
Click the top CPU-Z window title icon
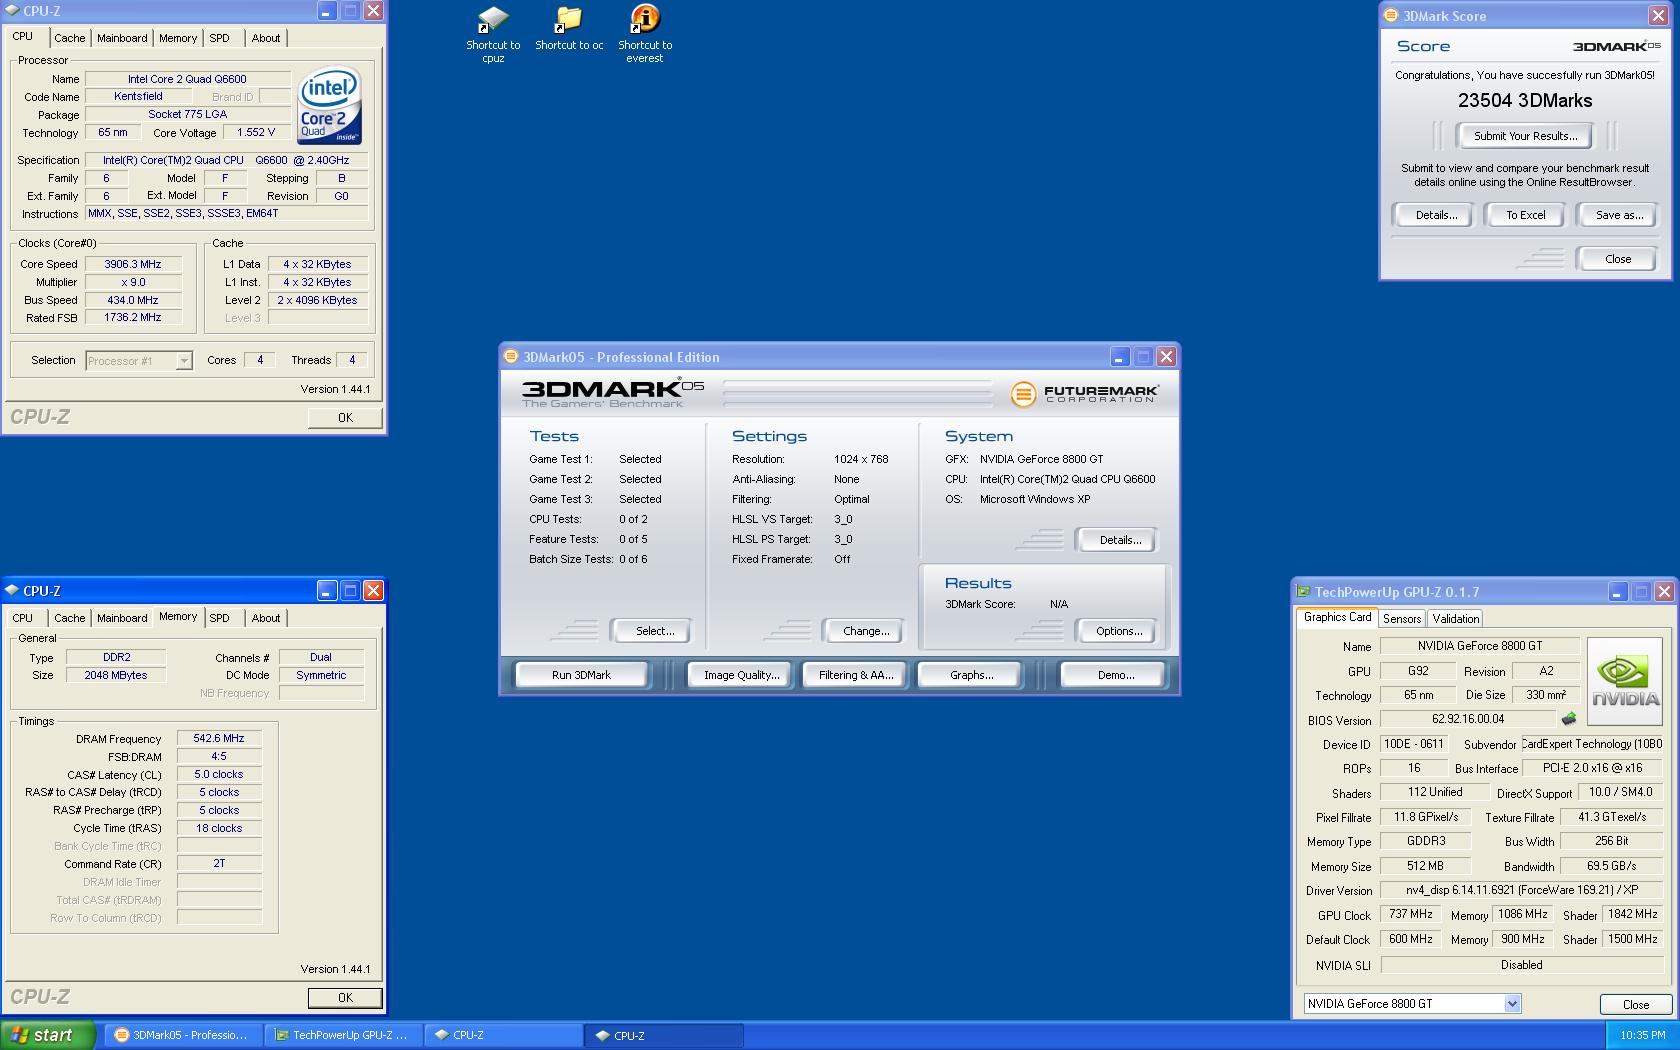(11, 11)
